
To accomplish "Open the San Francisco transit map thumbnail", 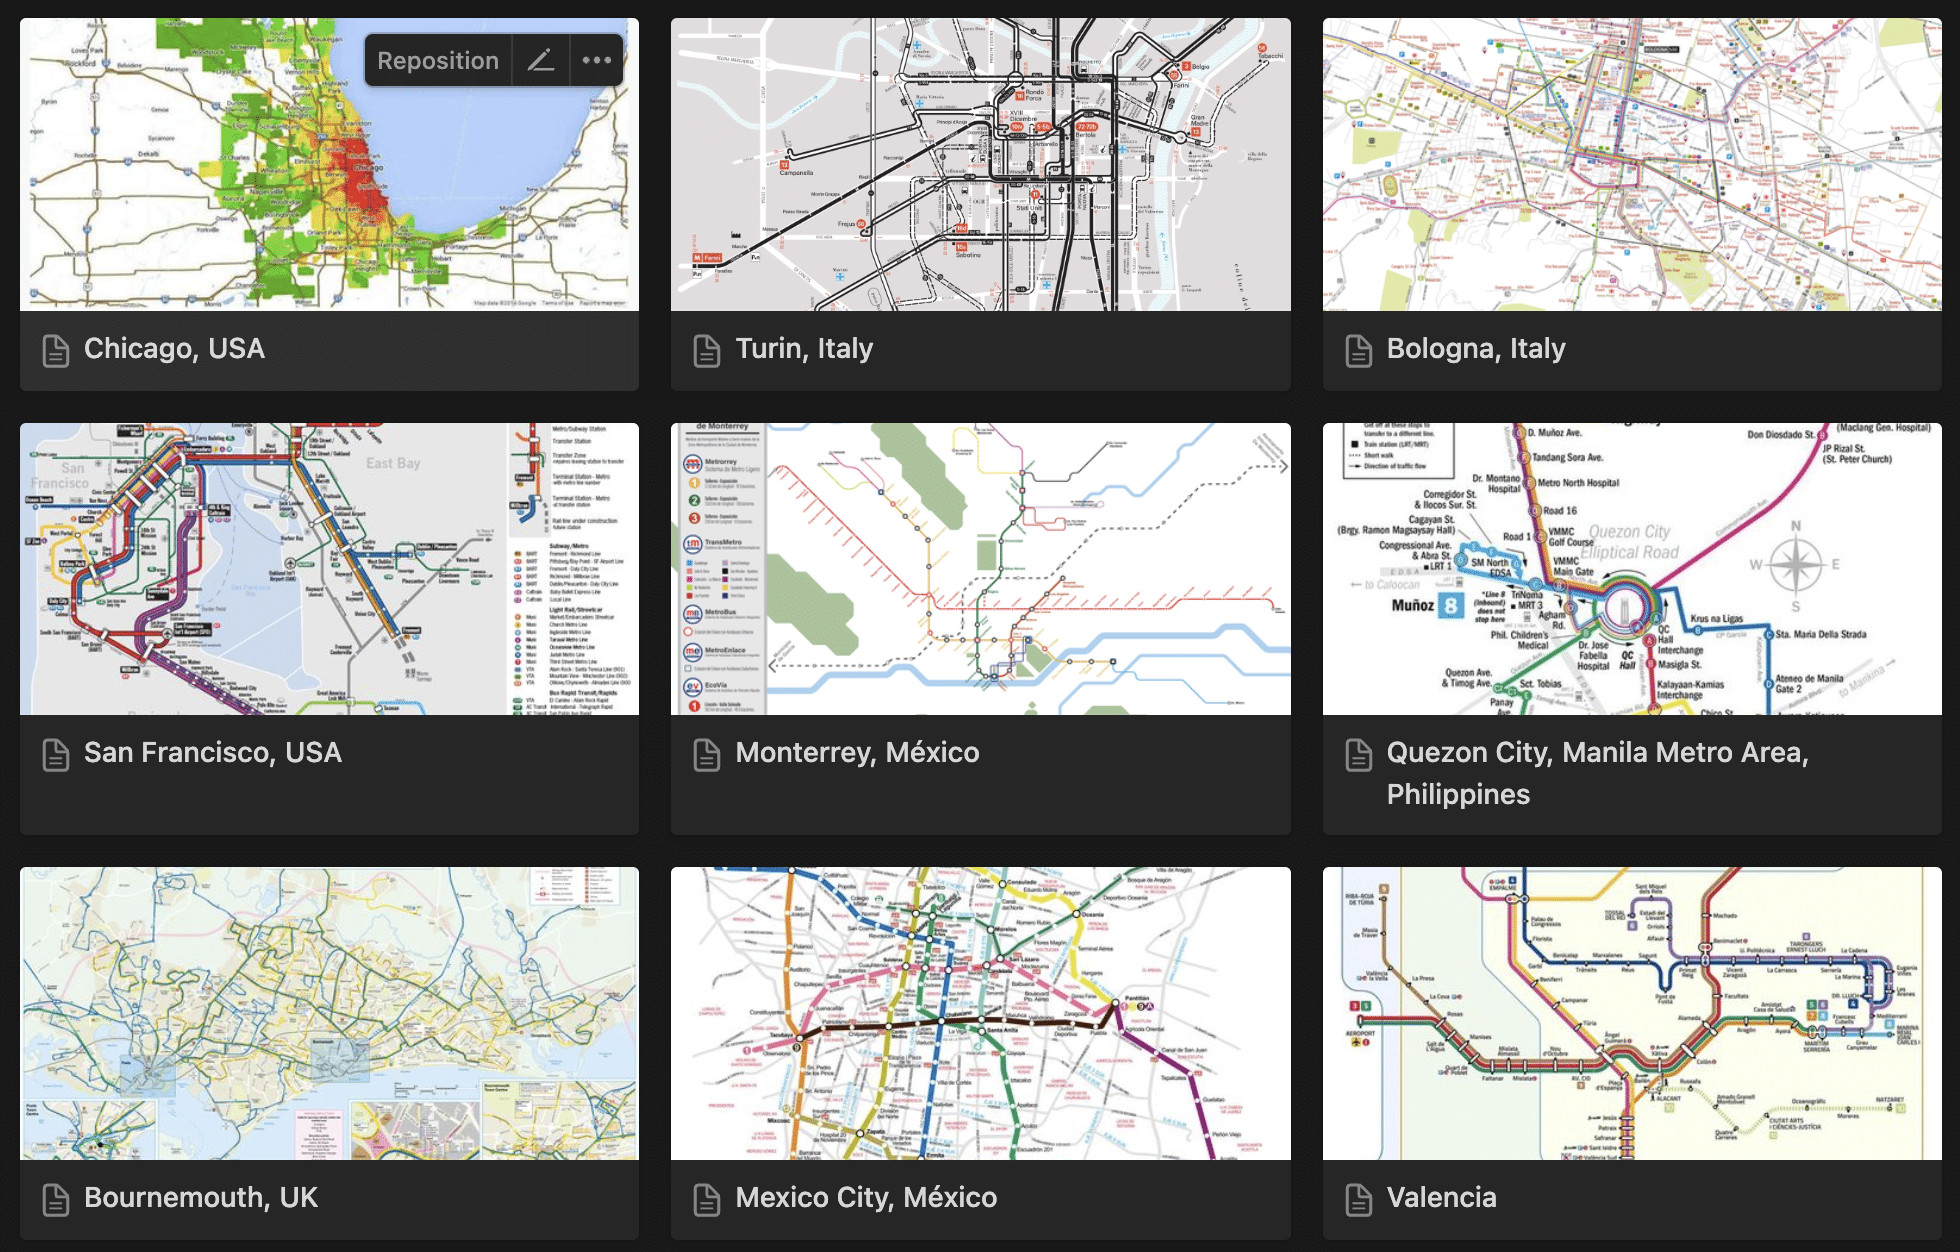I will 329,568.
